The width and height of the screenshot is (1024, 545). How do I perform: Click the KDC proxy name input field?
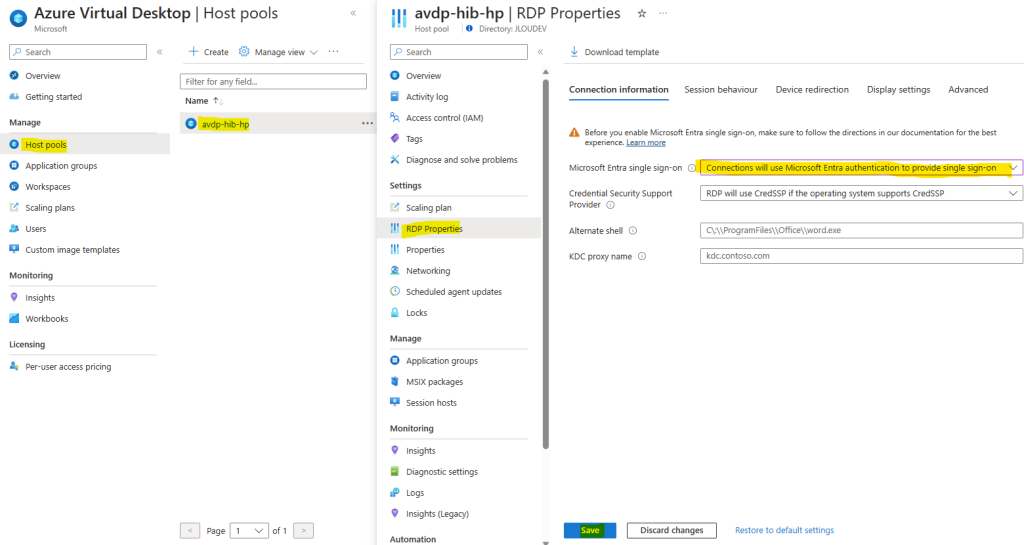tap(861, 256)
